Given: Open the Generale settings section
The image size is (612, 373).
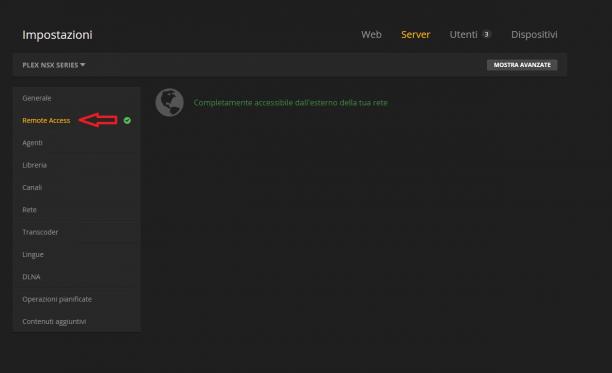Looking at the screenshot, I should coord(76,98).
